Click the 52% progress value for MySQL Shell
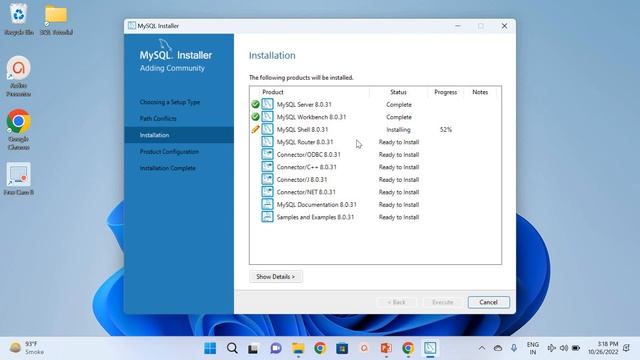Image resolution: width=640 pixels, height=360 pixels. point(446,129)
